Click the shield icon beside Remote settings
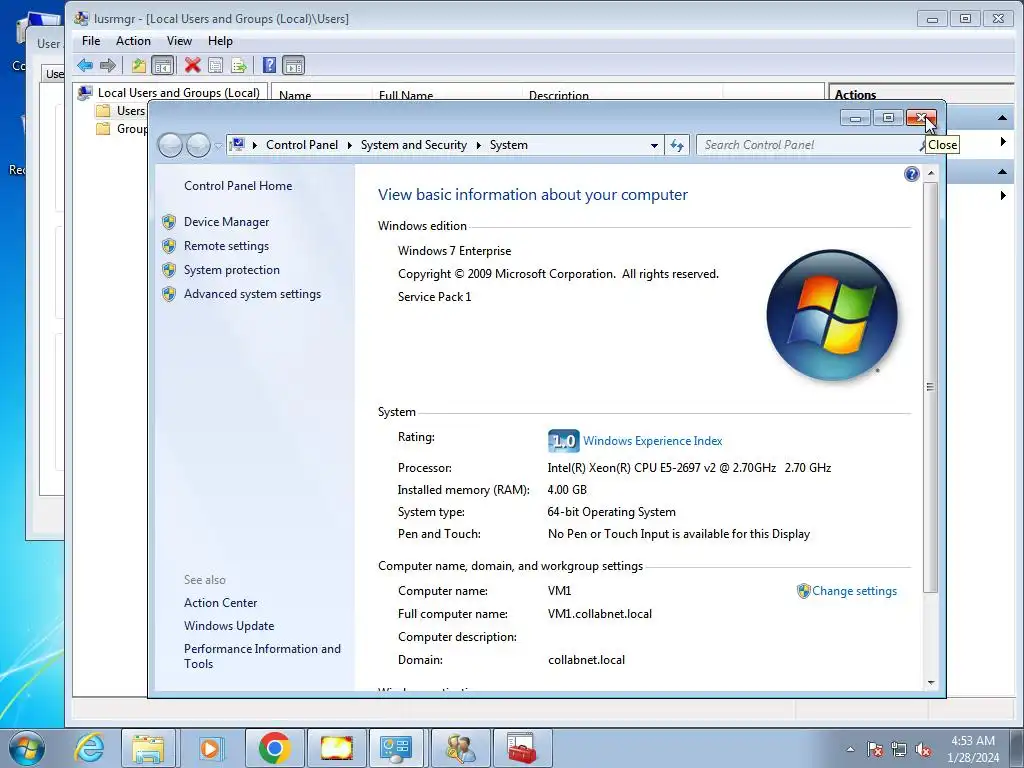Image resolution: width=1024 pixels, height=768 pixels. 169,246
